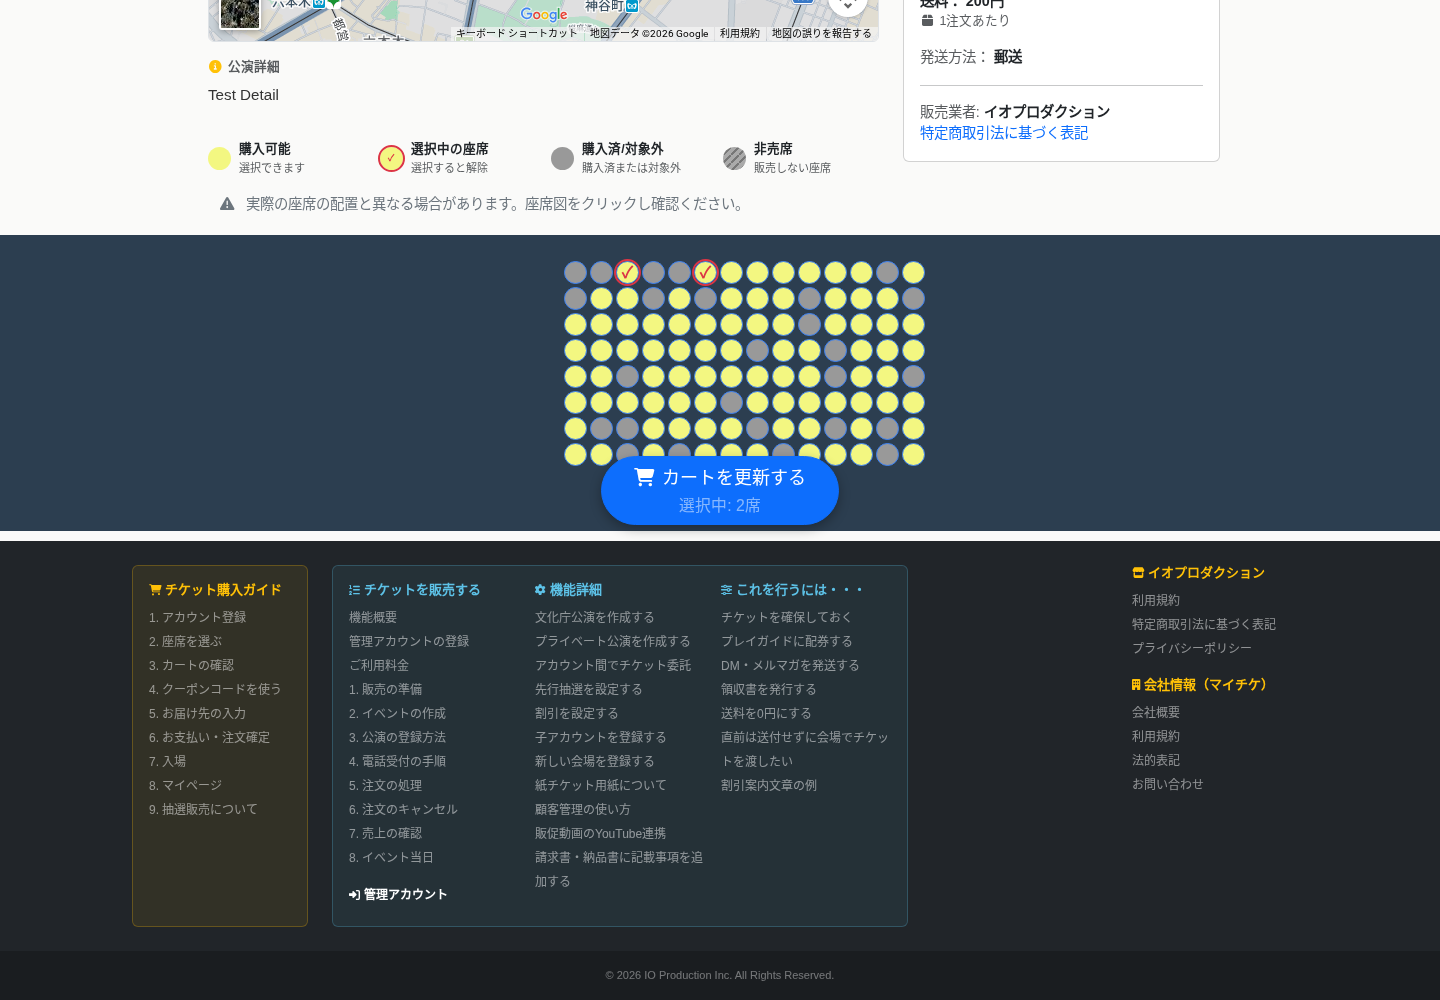Open 管理アカウントの登録 link

coord(409,642)
